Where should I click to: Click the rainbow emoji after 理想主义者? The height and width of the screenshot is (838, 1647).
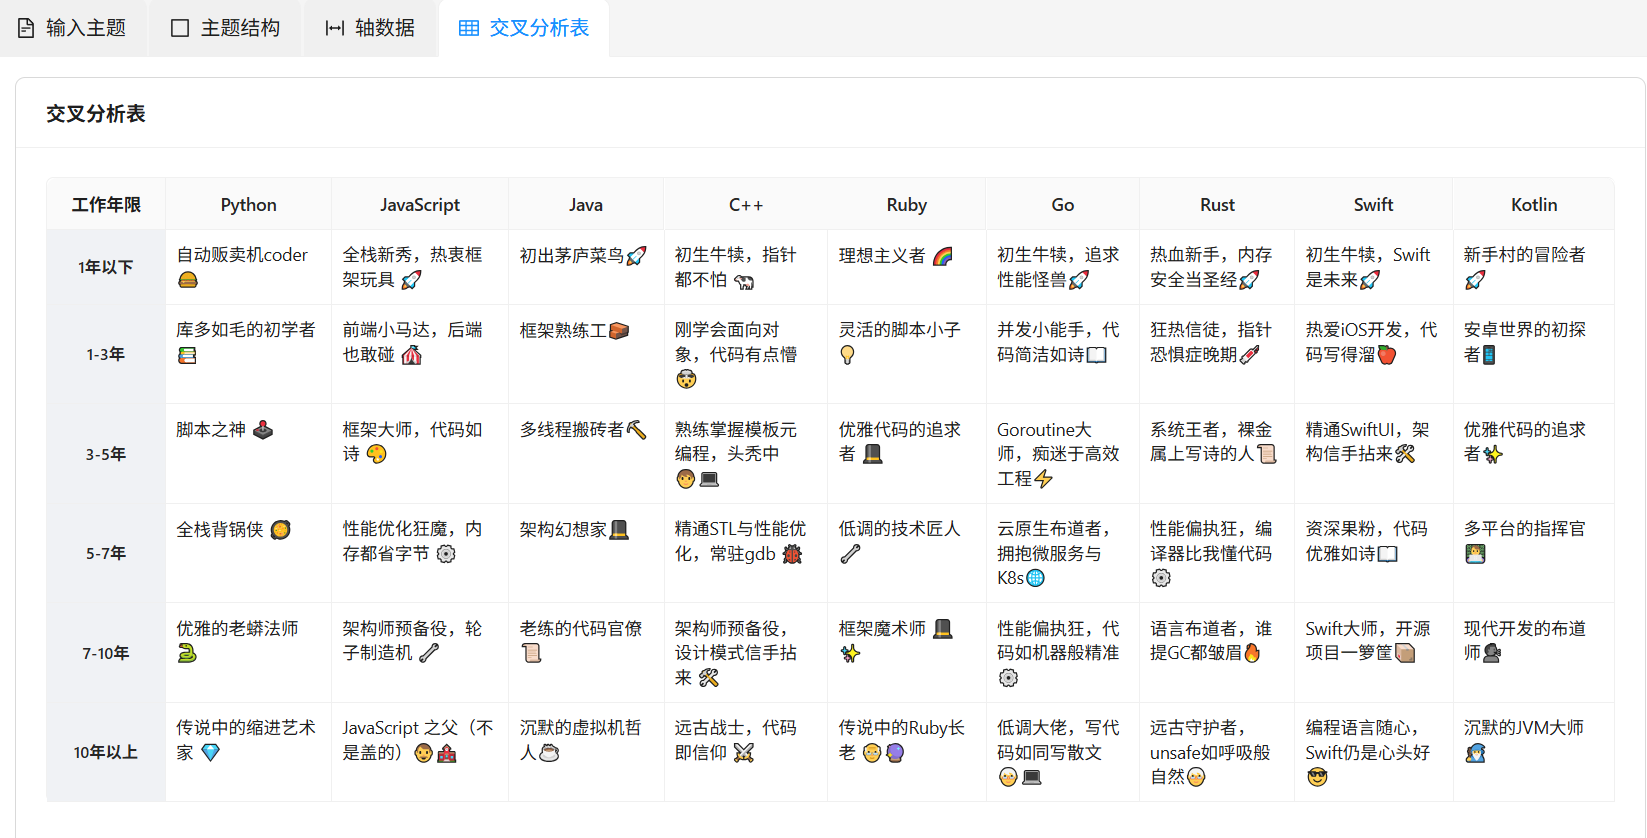(942, 257)
